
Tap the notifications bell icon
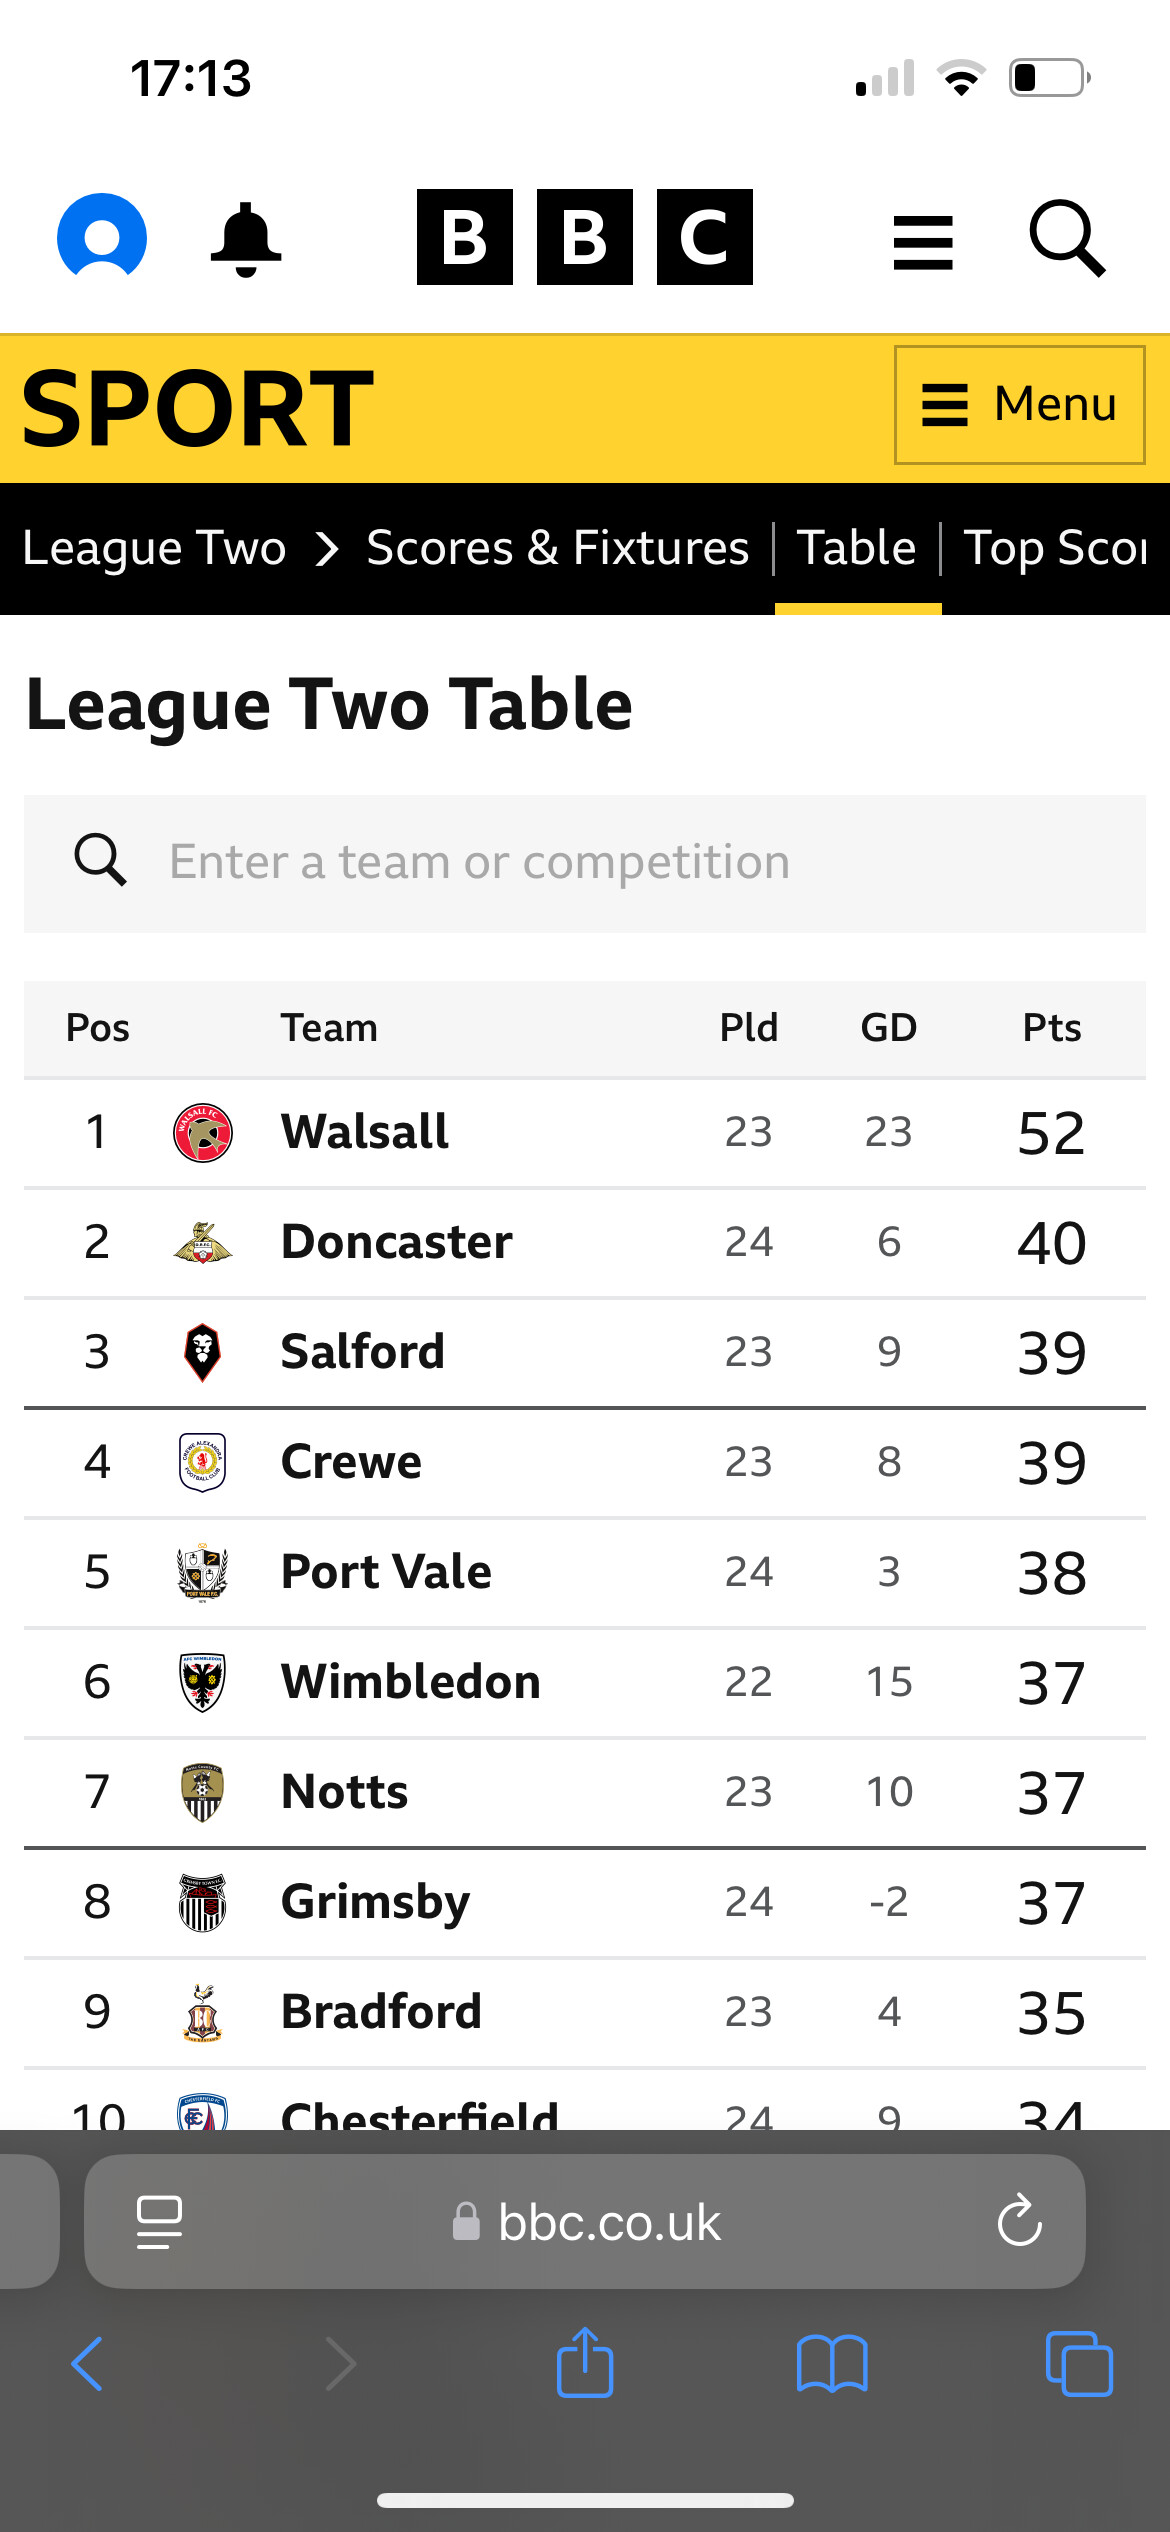(x=246, y=239)
